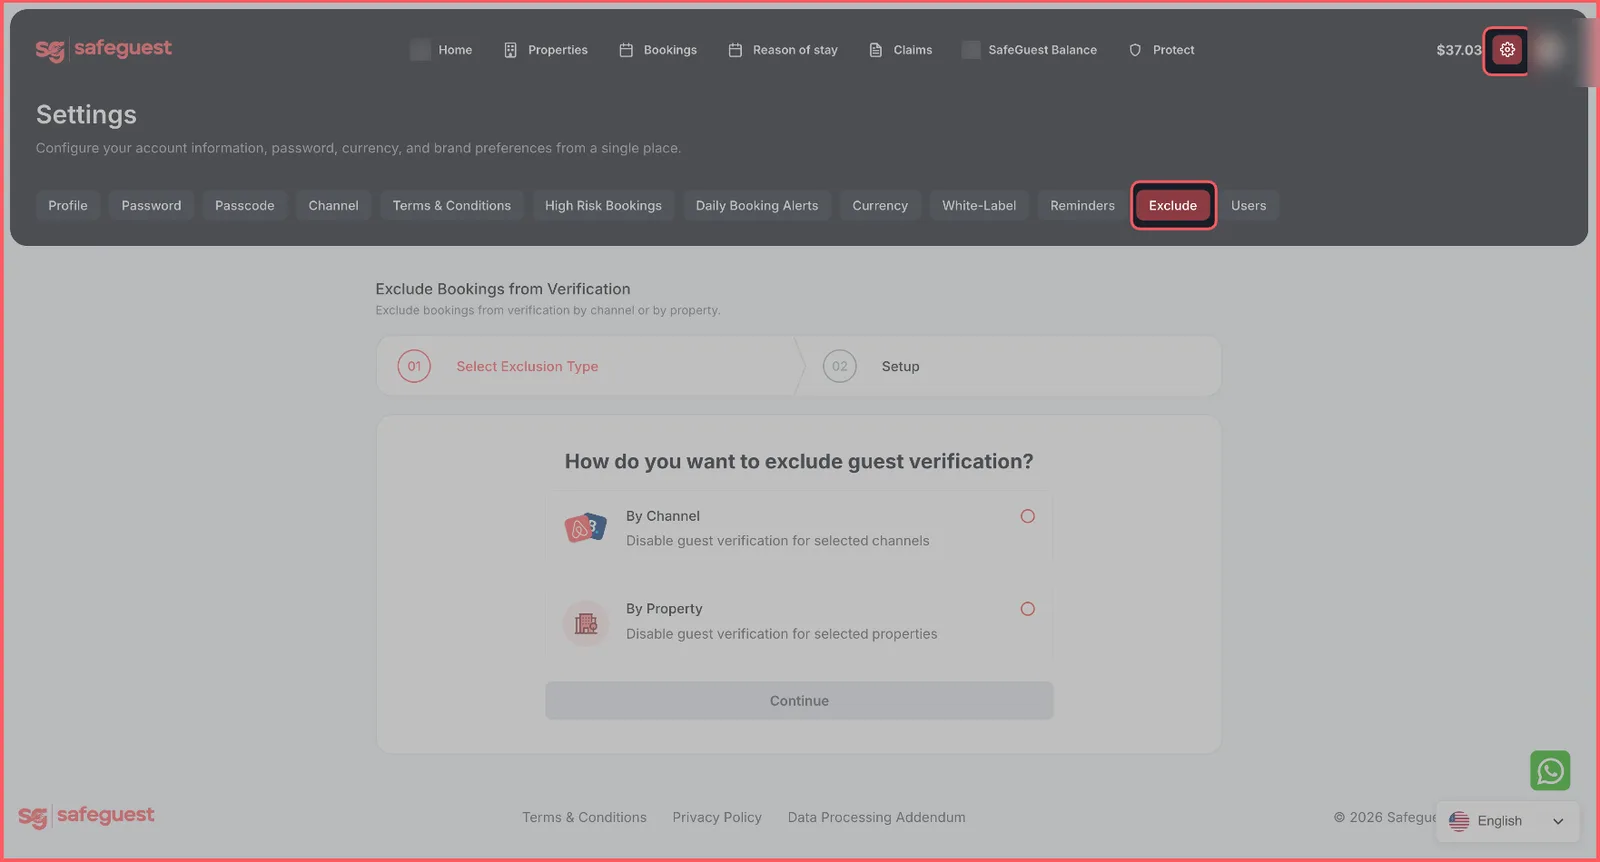1600x862 pixels.
Task: Click the footer Safeguest logo
Action: (86, 816)
